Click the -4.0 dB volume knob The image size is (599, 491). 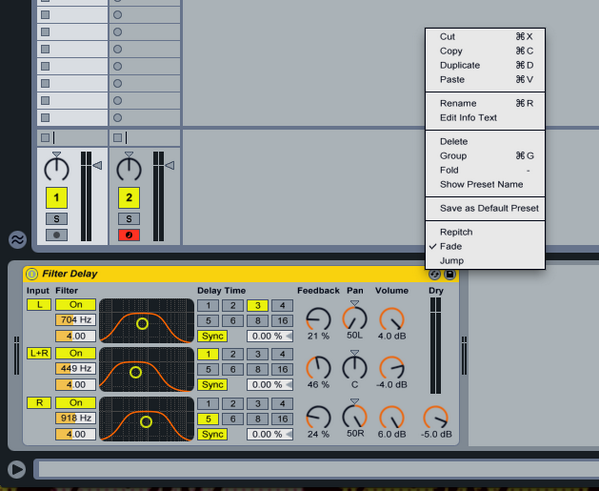point(392,368)
